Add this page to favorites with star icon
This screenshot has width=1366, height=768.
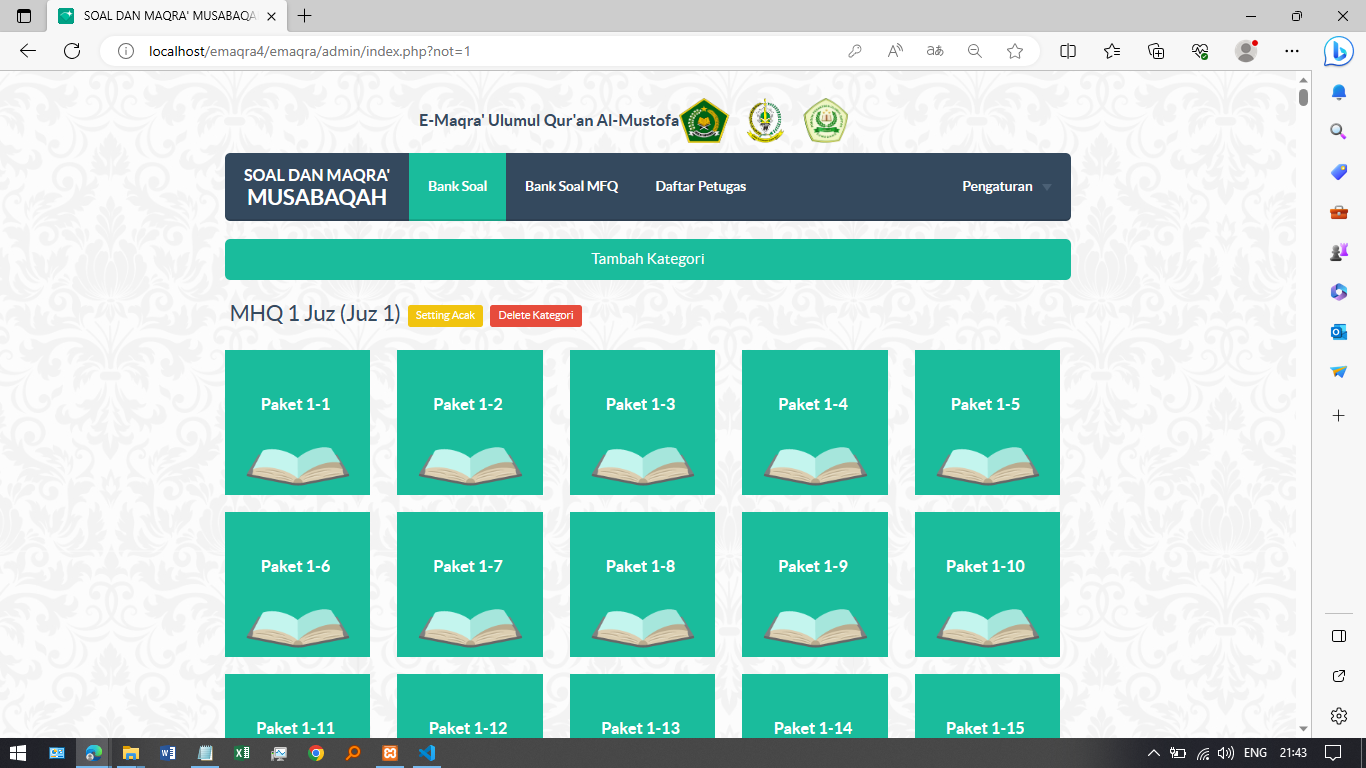(x=1015, y=51)
